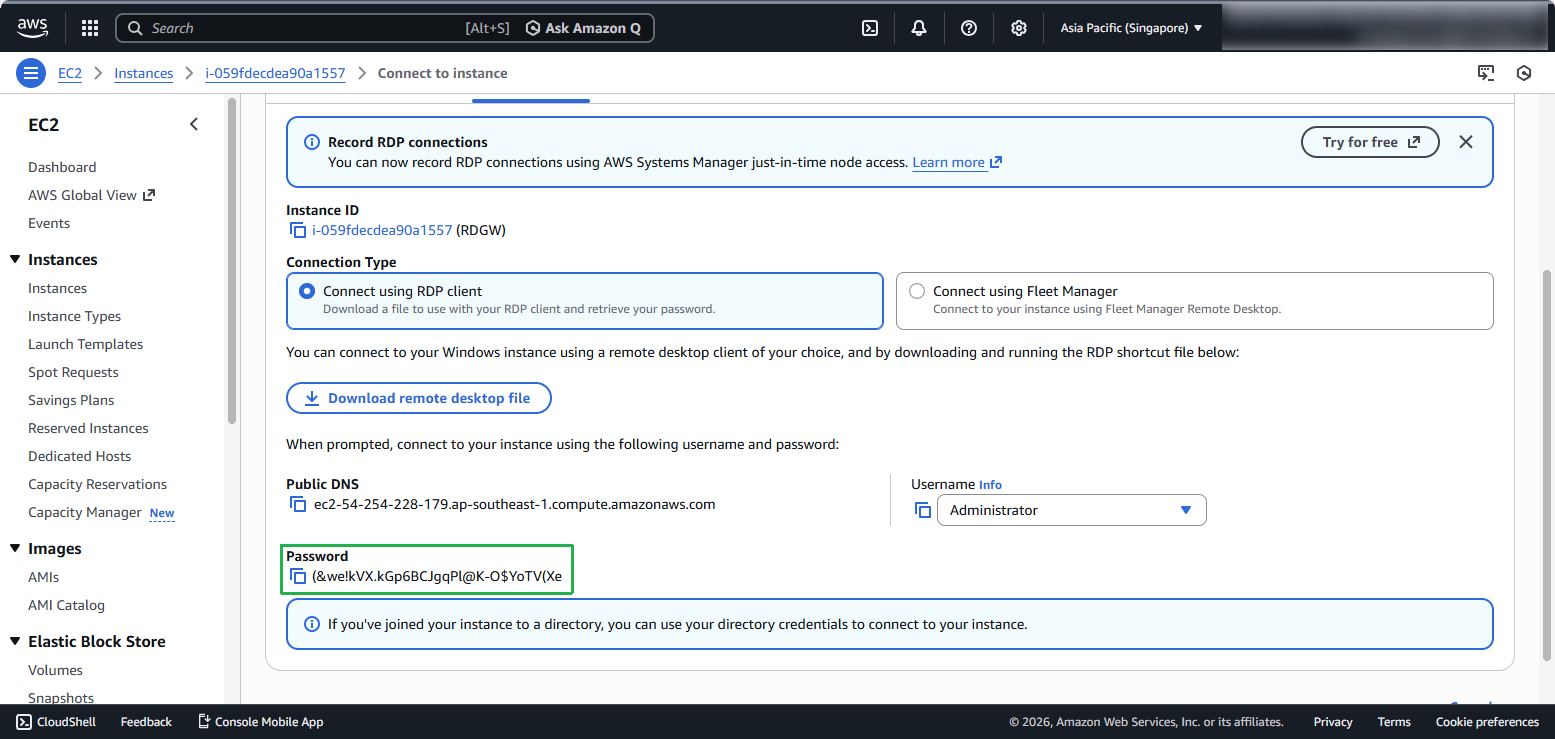Select Connect using Fleet Manager option

pos(917,291)
